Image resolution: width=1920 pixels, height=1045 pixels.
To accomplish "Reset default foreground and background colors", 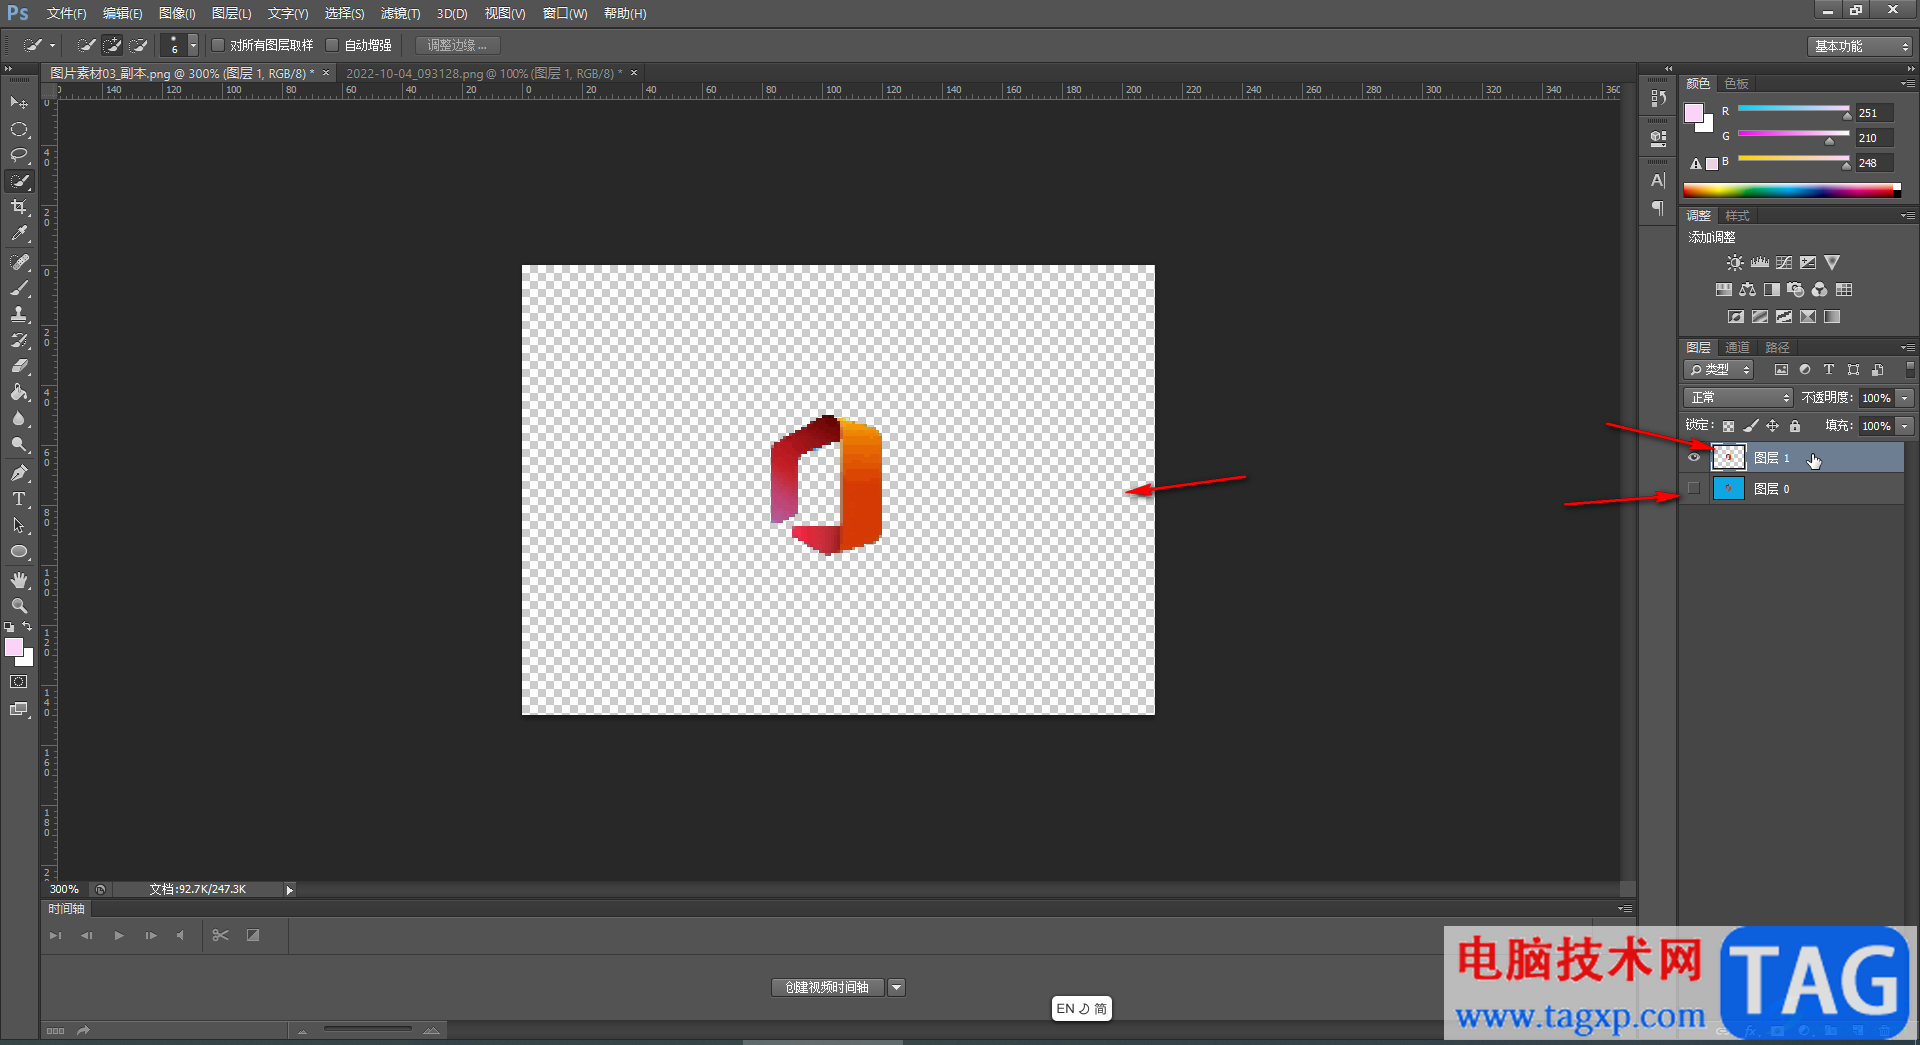I will click(x=9, y=627).
